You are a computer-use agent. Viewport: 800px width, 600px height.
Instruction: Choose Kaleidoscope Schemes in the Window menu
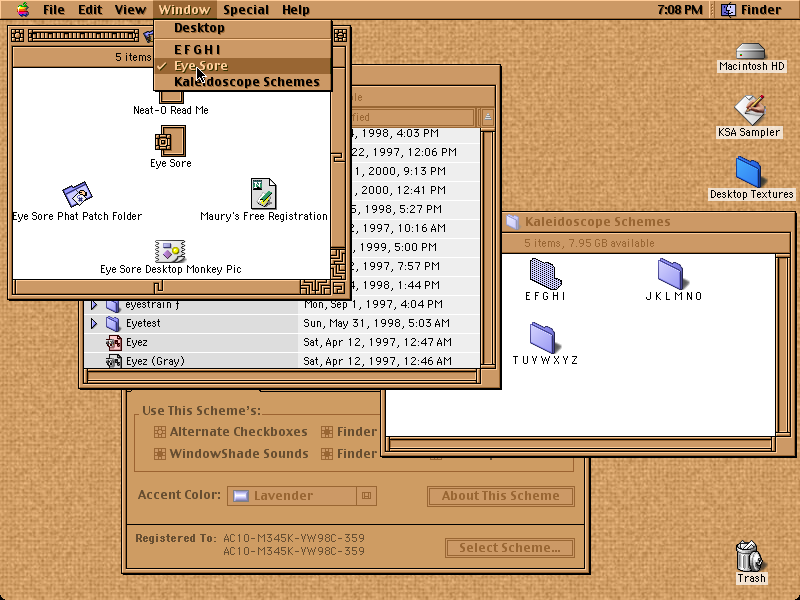pyautogui.click(x=243, y=82)
